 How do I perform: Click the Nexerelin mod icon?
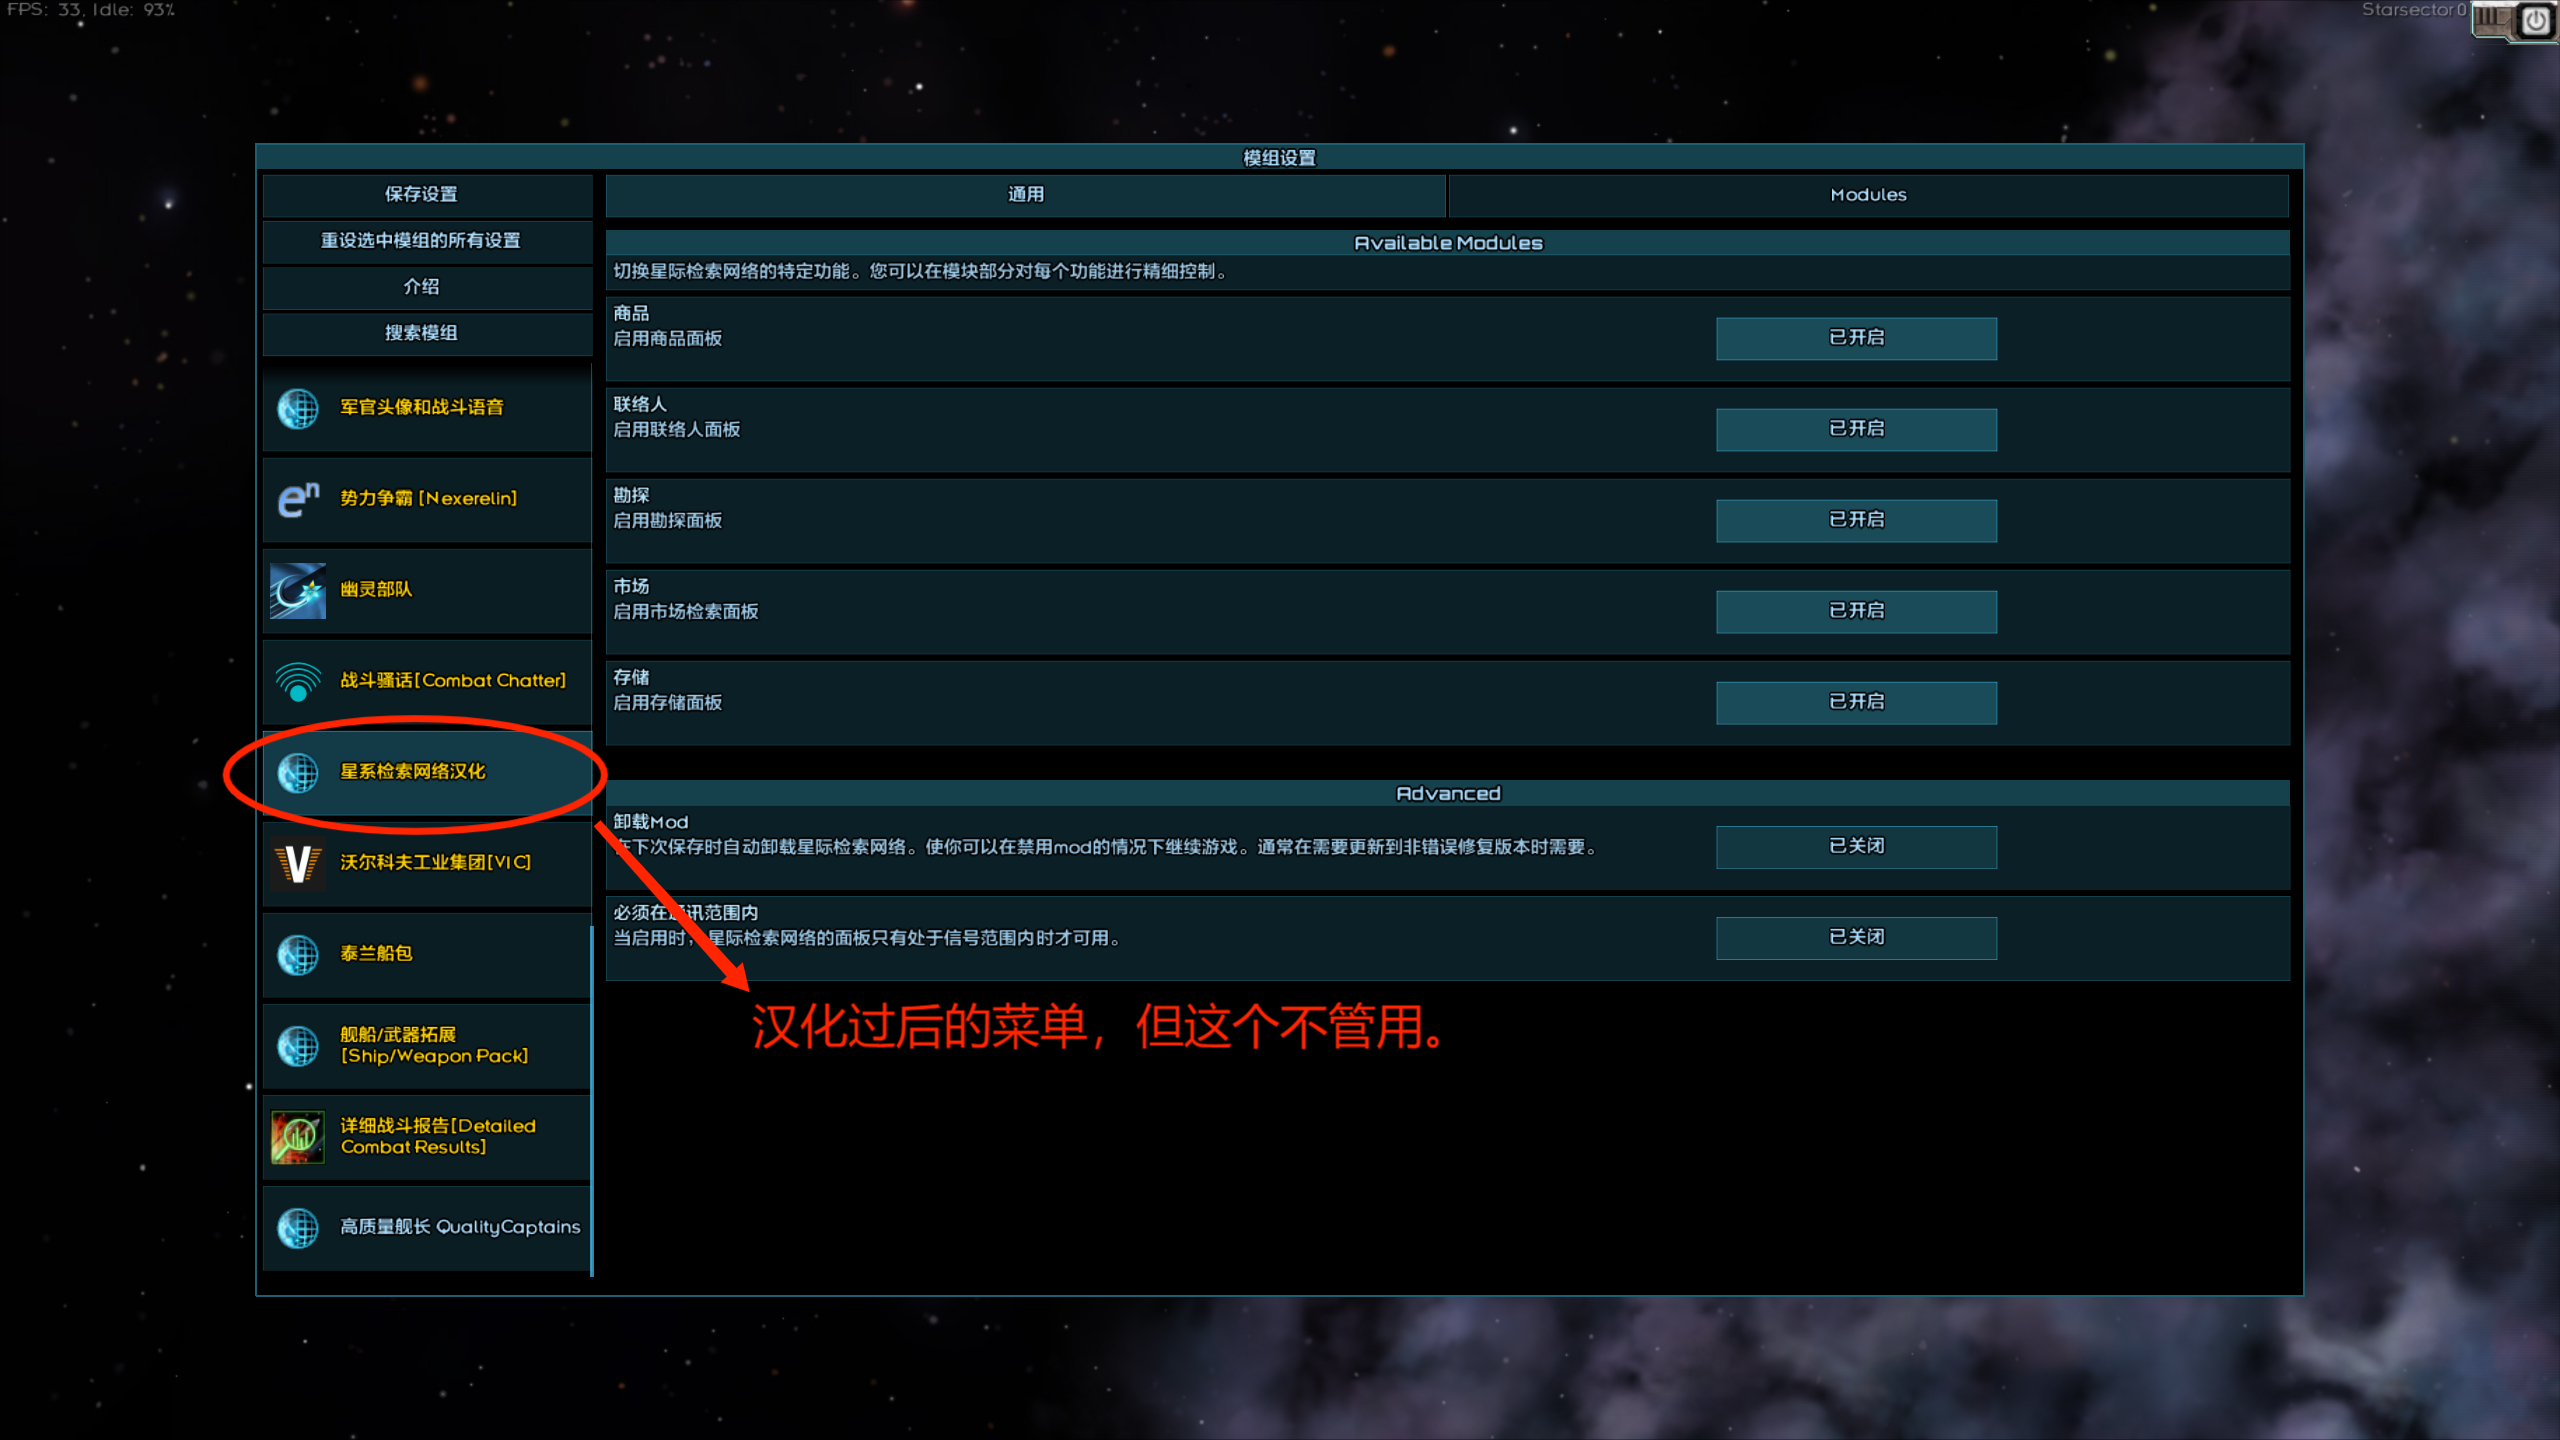(298, 499)
